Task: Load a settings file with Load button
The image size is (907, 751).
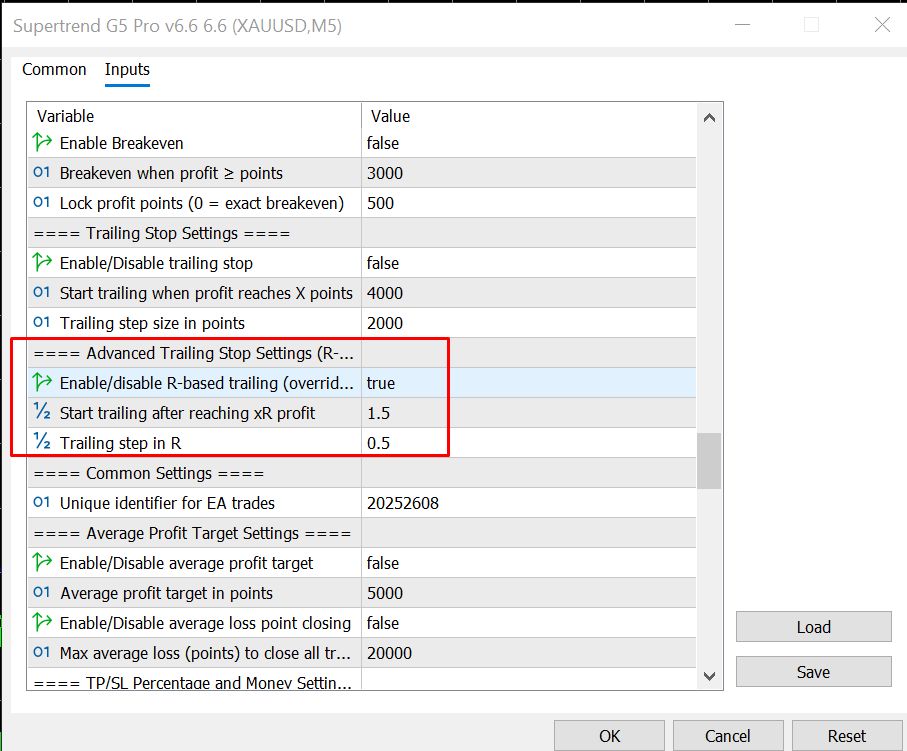Action: (x=813, y=627)
